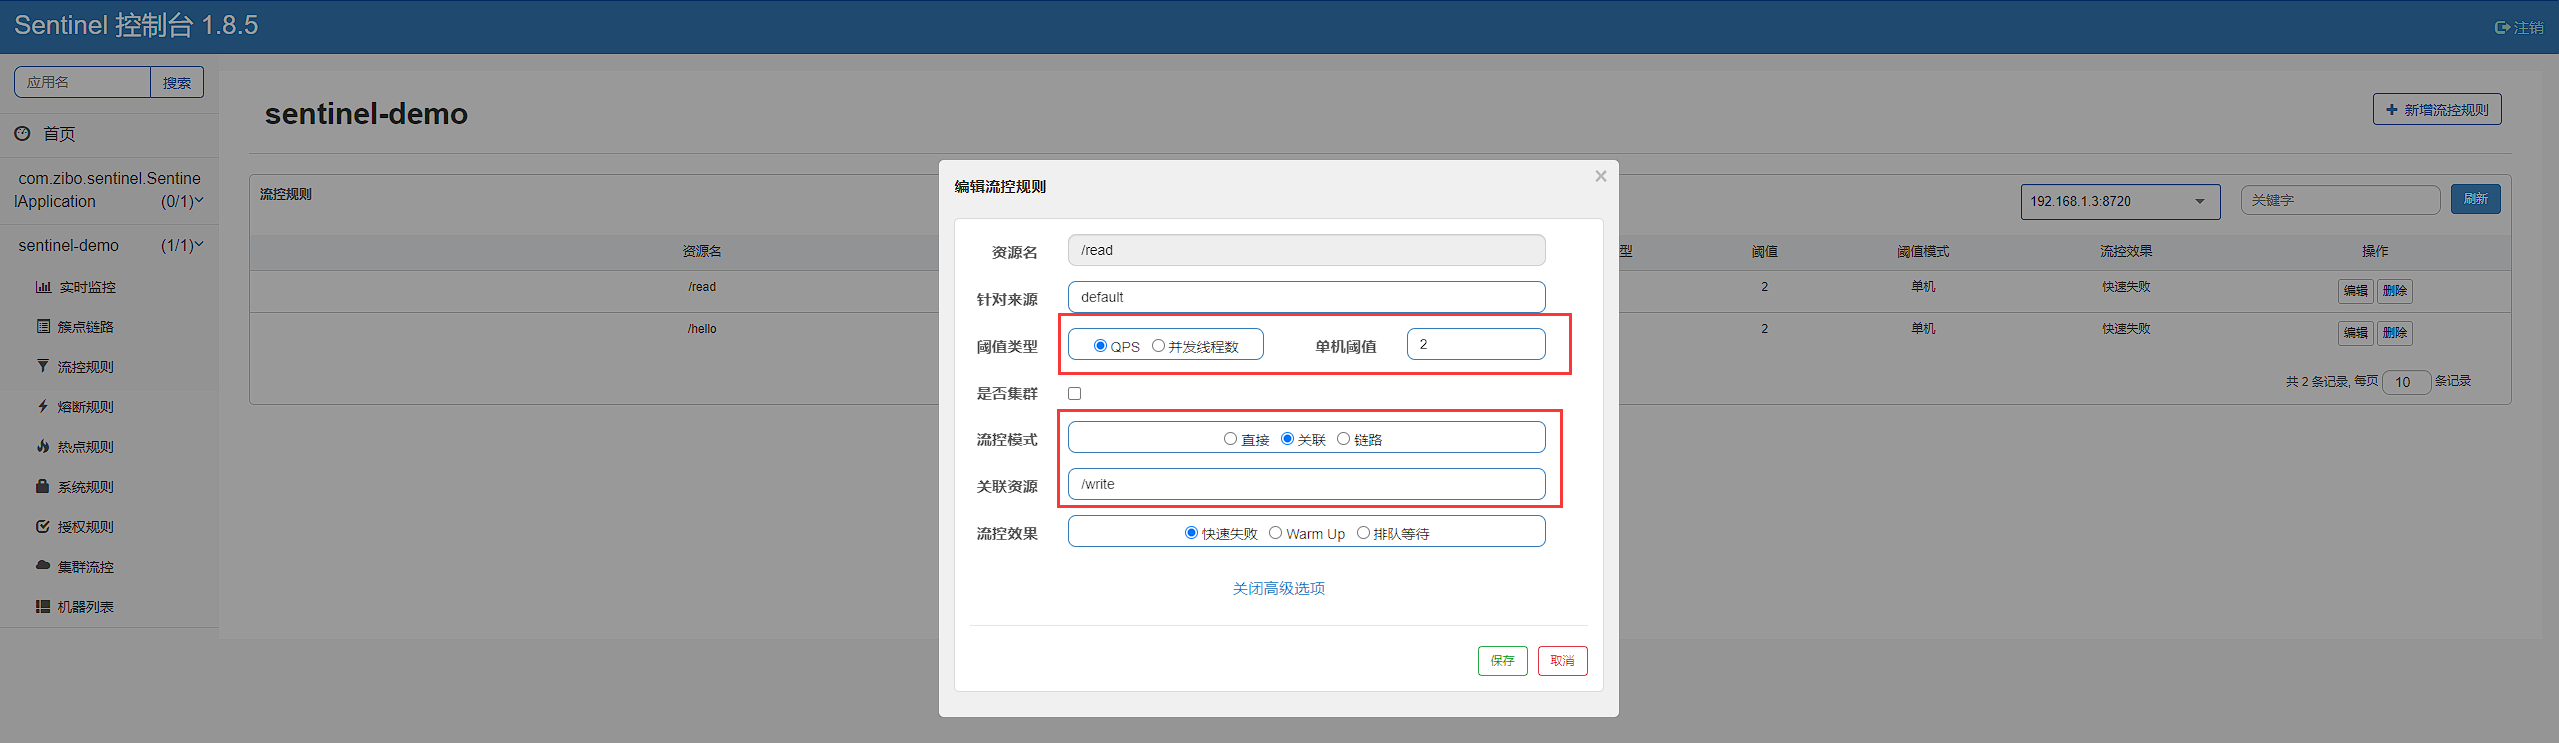Open the 192.168.1.3:8720 machine dropdown
Screen dimensions: 2559x743
pos(2120,201)
